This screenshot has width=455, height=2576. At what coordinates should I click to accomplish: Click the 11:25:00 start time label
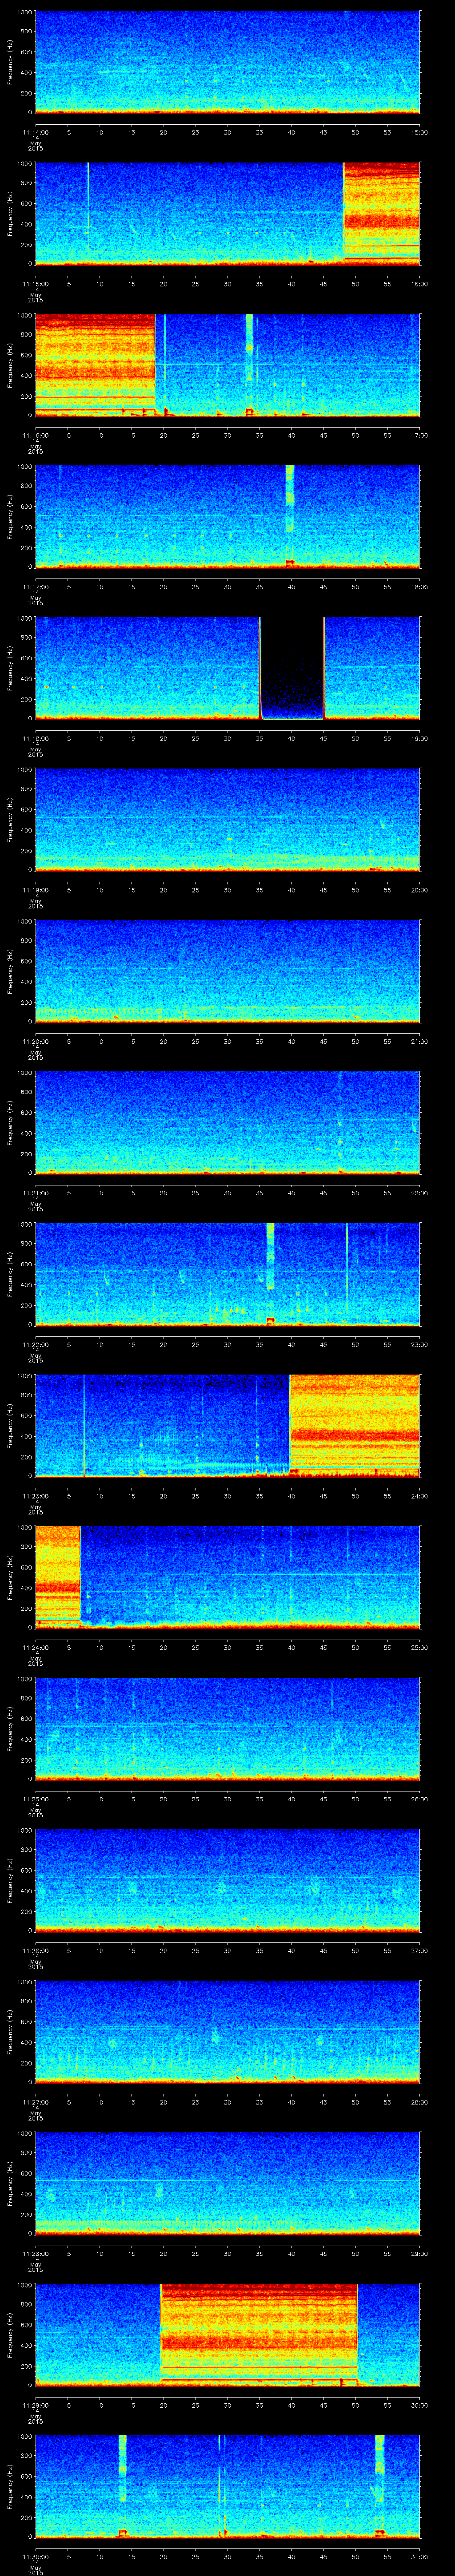click(x=35, y=1799)
